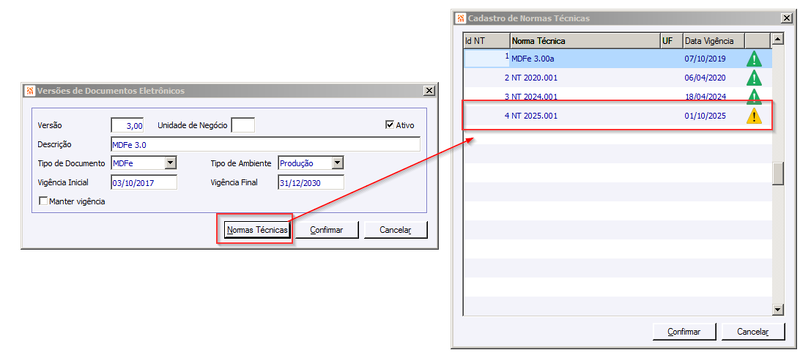Click the Vigência Final date field
The height and width of the screenshot is (361, 800).
(x=311, y=183)
